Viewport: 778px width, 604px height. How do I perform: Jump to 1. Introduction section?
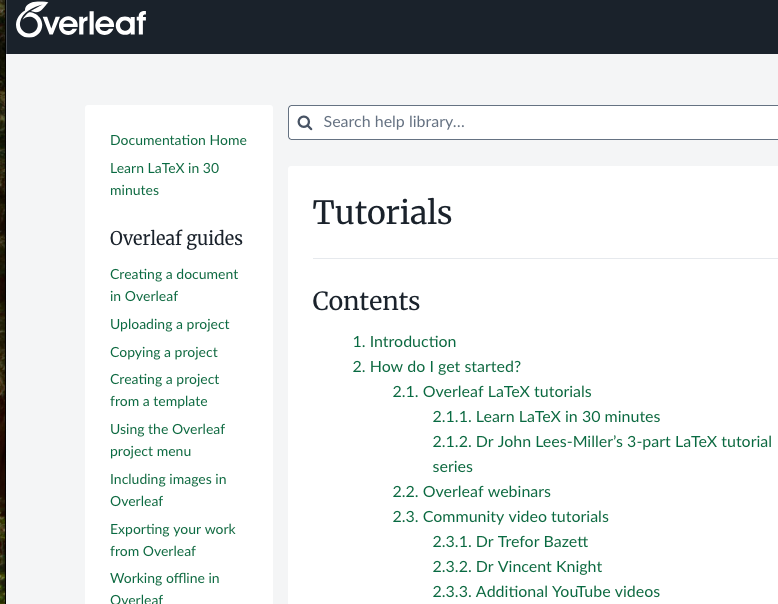(404, 341)
